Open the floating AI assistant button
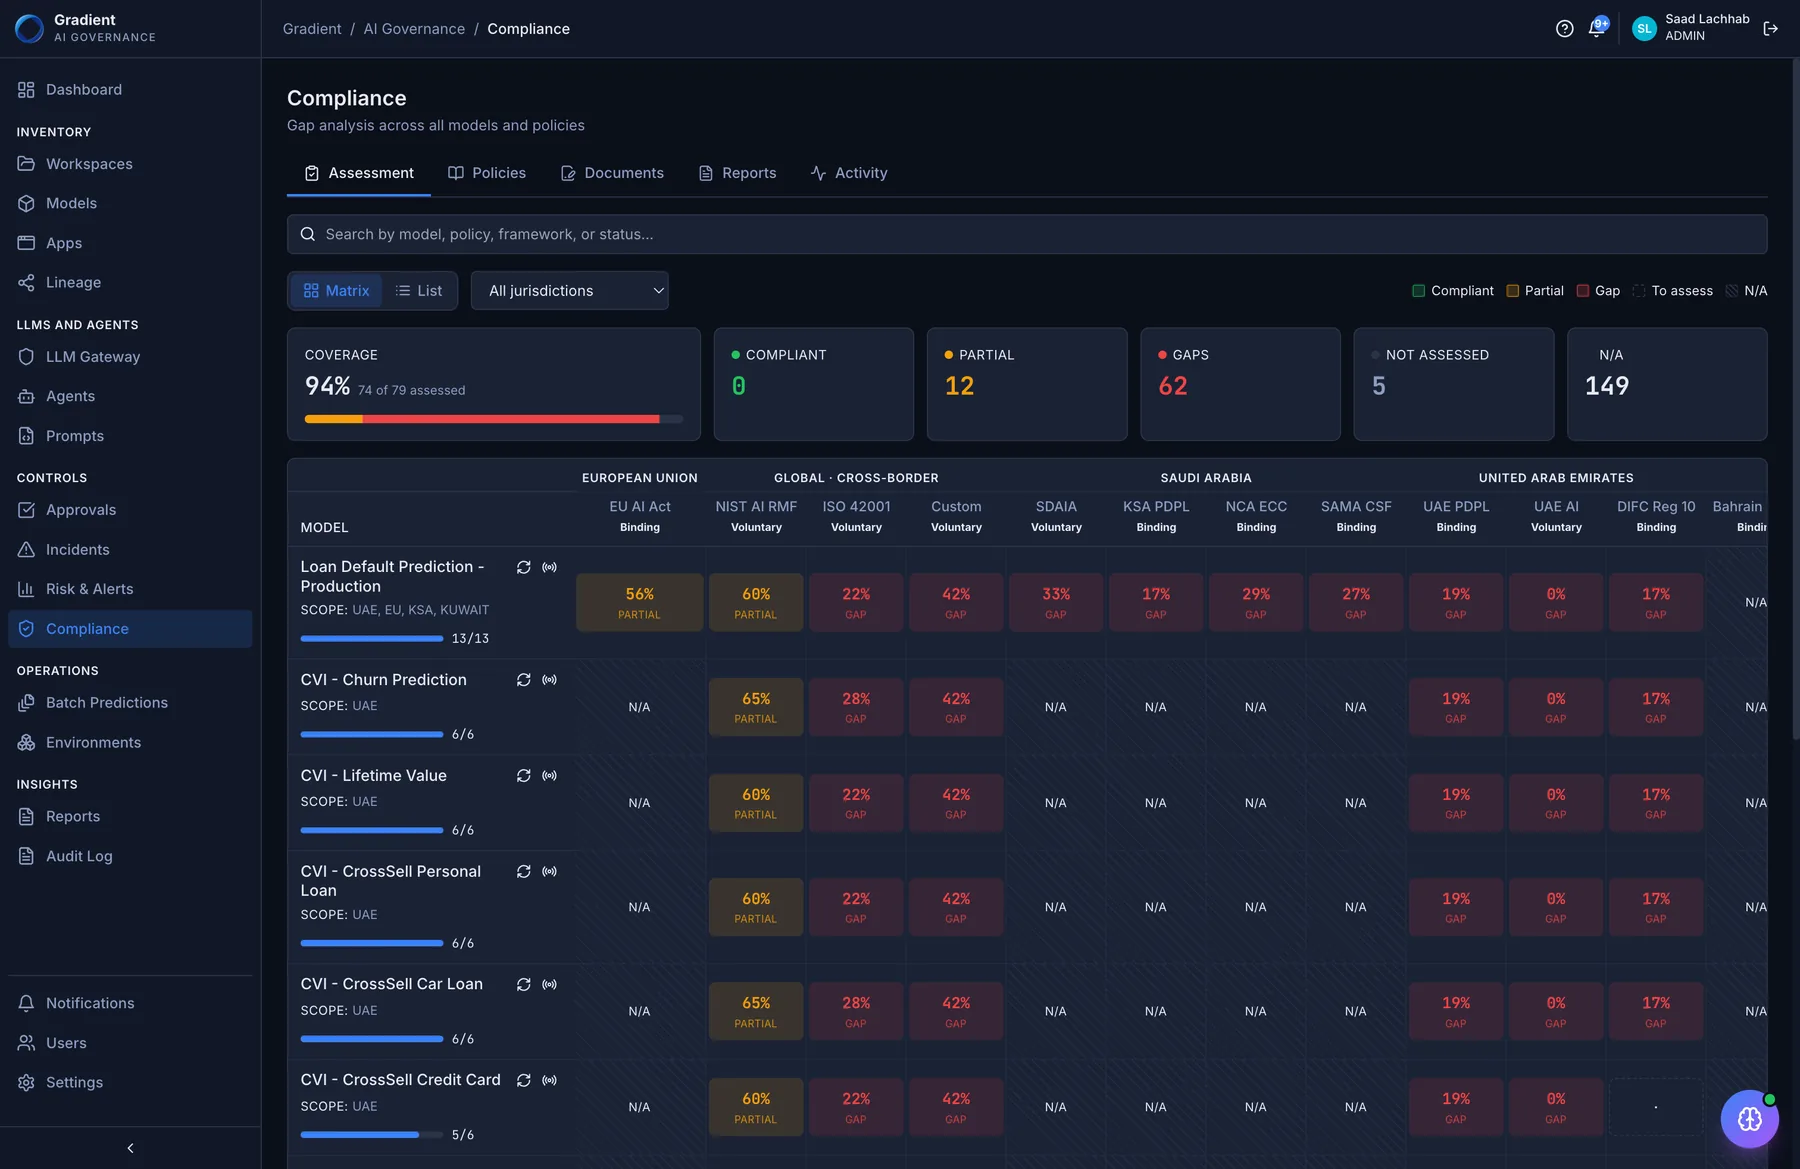 point(1749,1119)
